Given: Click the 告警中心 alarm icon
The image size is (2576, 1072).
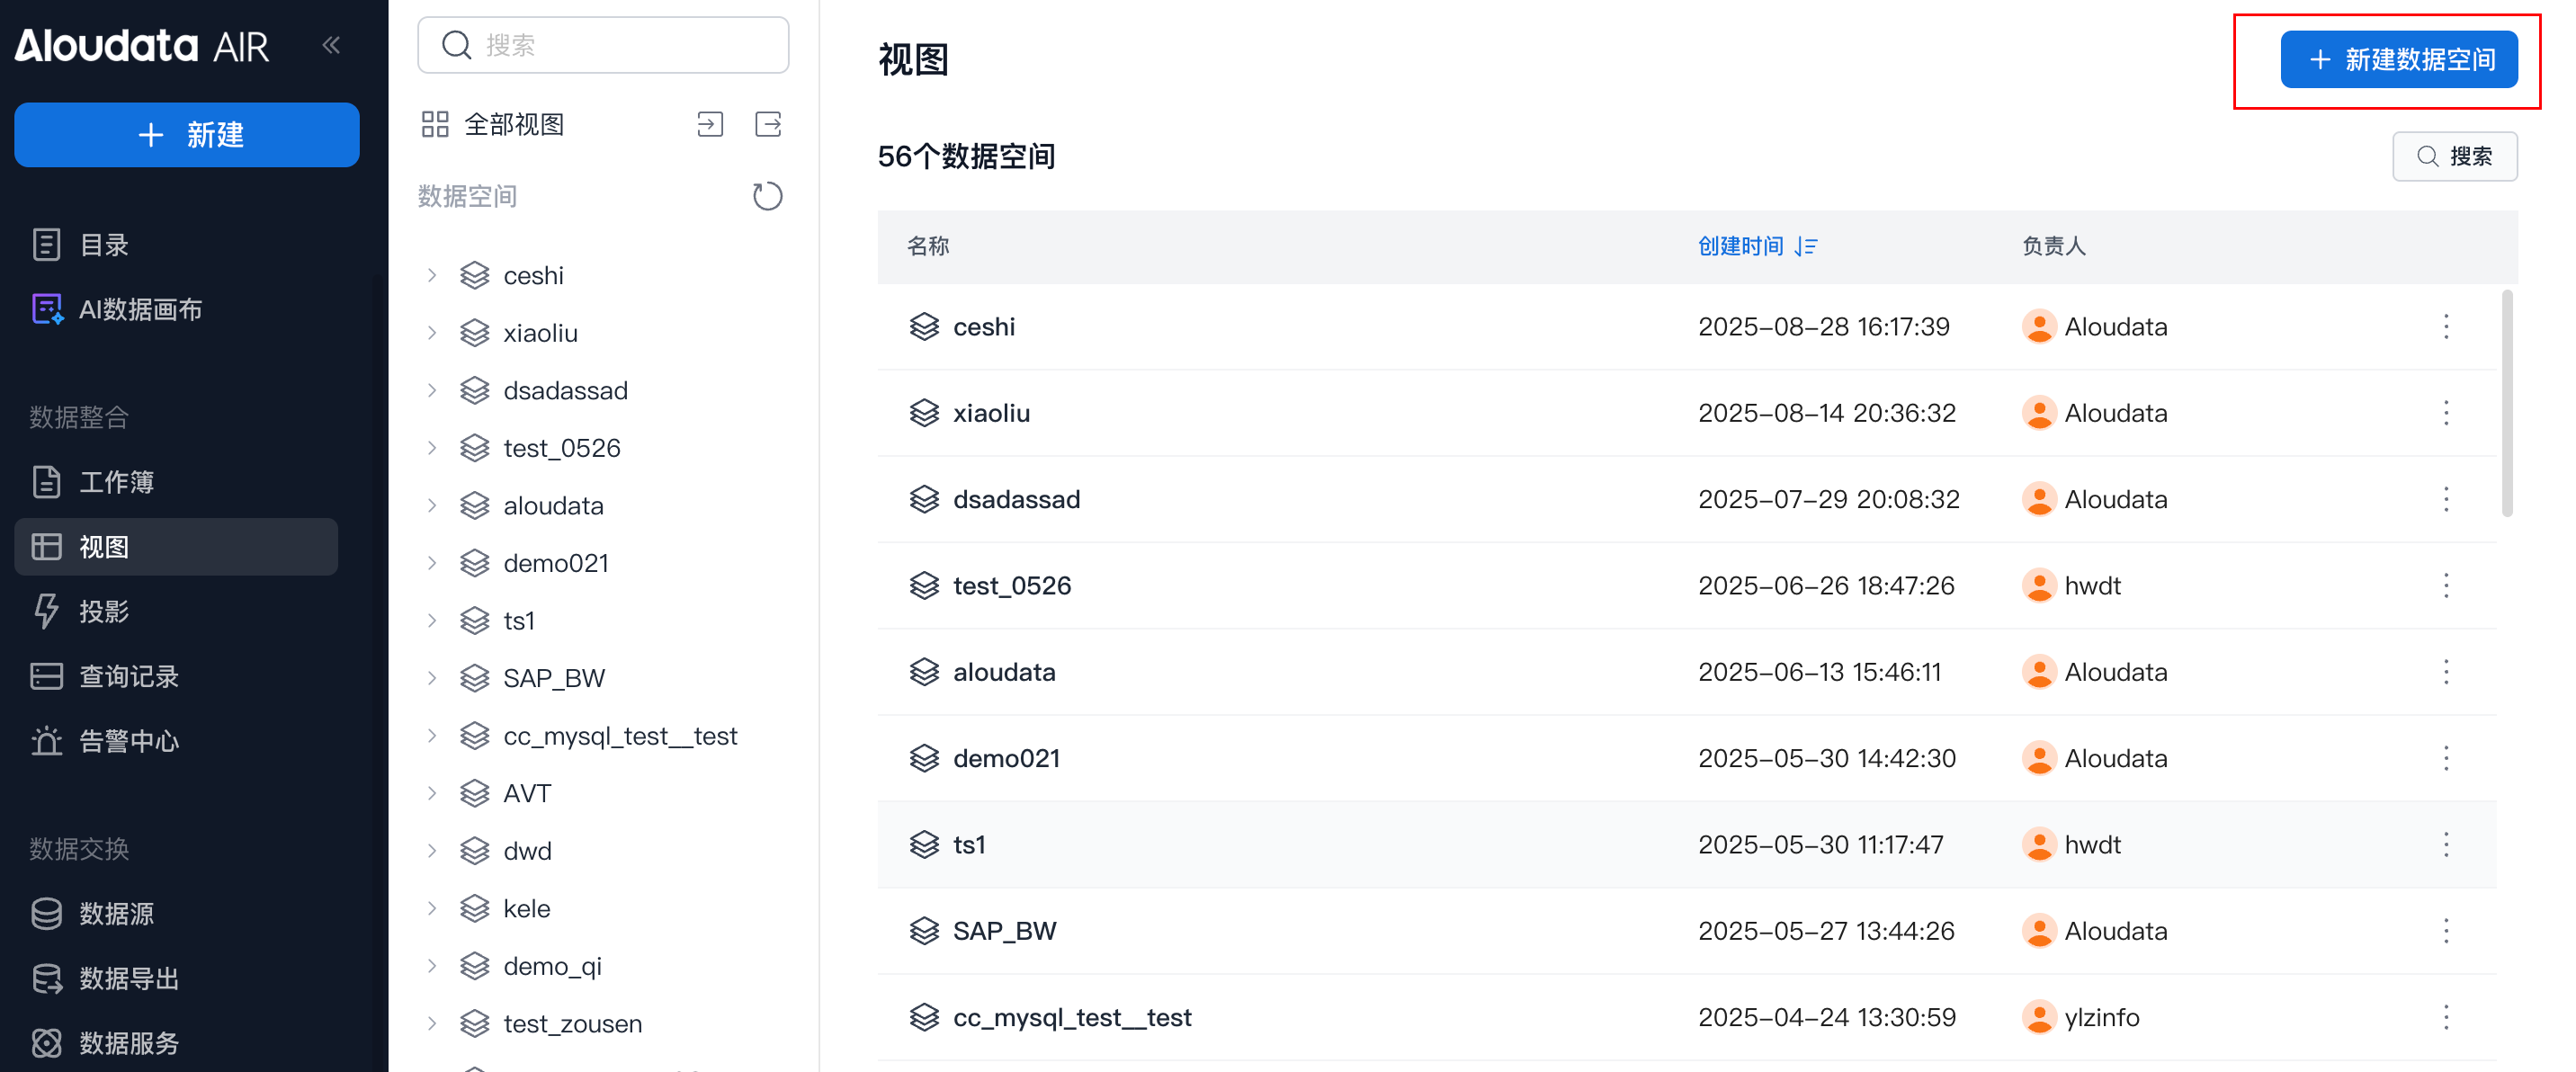Looking at the screenshot, I should [46, 741].
